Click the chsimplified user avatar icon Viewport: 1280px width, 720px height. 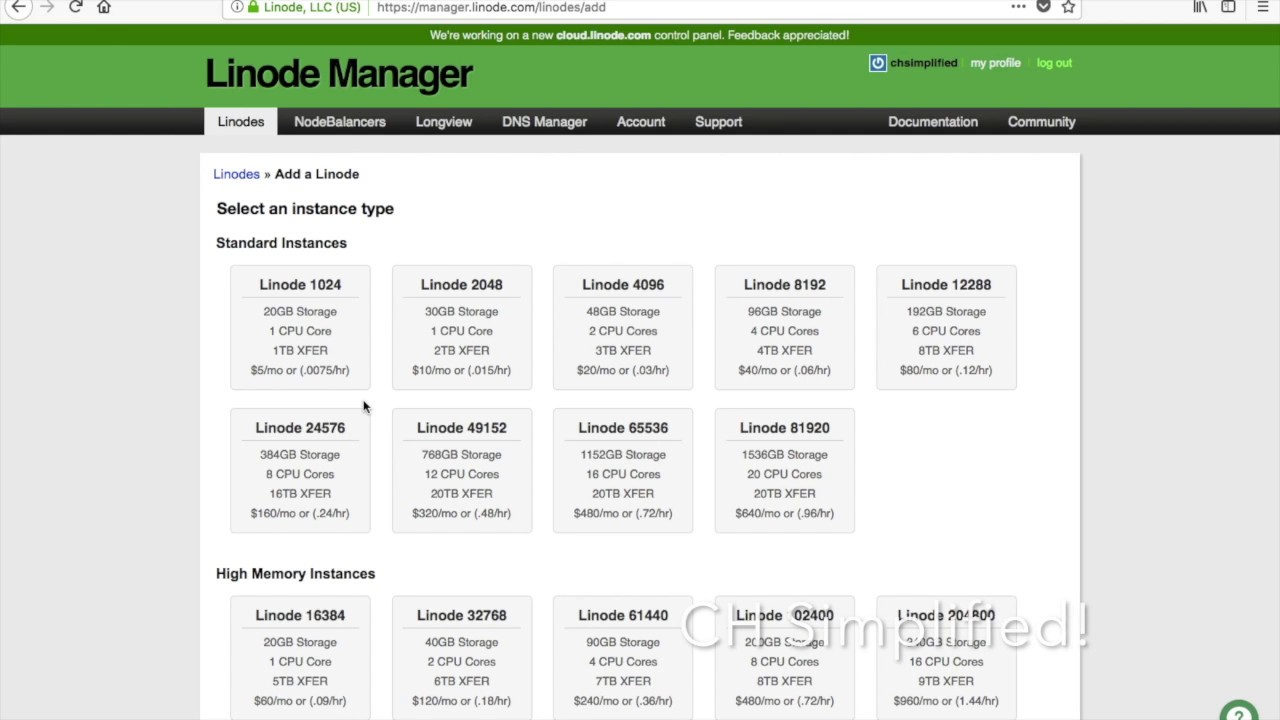[x=877, y=63]
